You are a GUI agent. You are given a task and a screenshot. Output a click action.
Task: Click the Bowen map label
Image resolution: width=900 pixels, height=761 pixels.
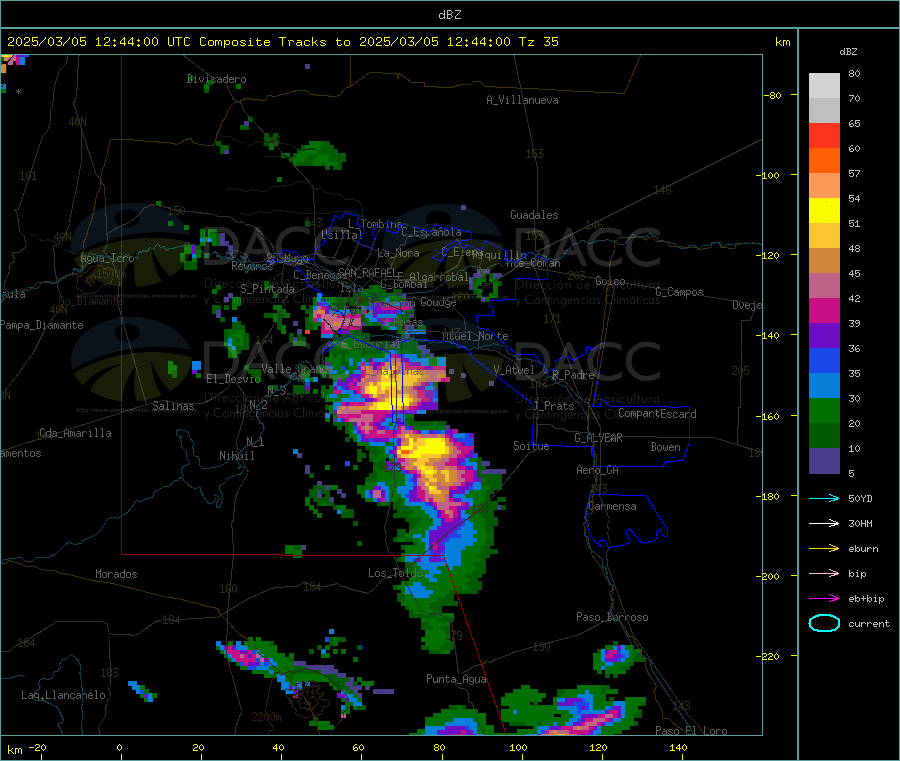666,447
